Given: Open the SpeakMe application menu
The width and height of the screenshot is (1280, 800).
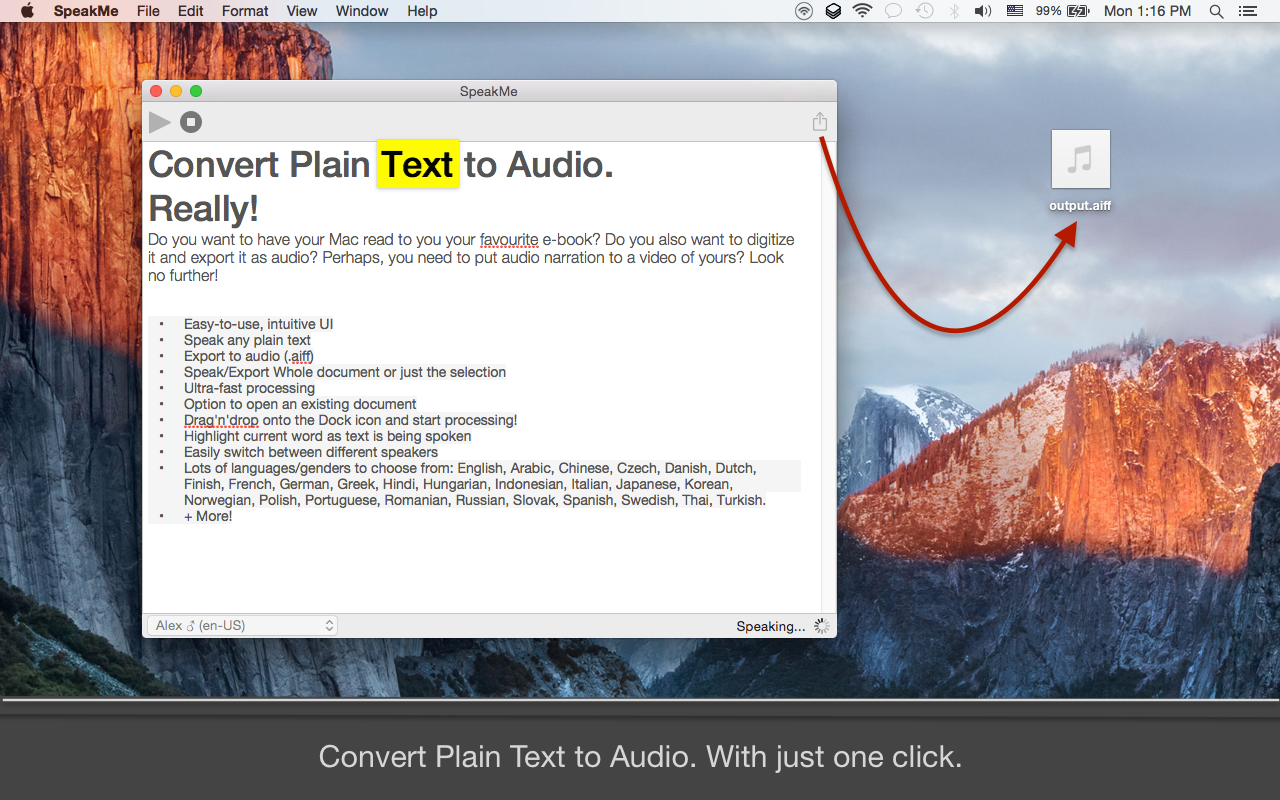Looking at the screenshot, I should (86, 11).
